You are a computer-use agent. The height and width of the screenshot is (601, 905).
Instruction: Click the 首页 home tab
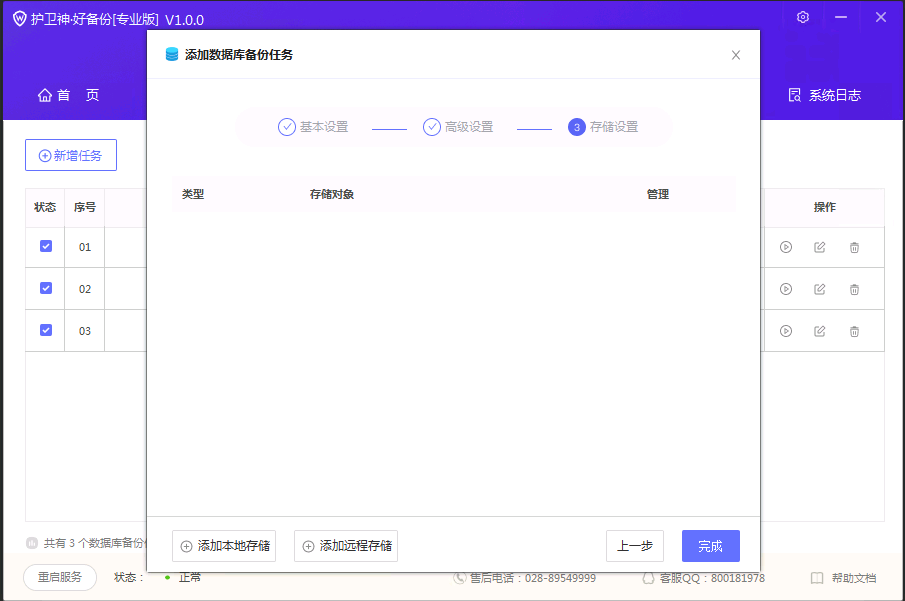point(68,95)
